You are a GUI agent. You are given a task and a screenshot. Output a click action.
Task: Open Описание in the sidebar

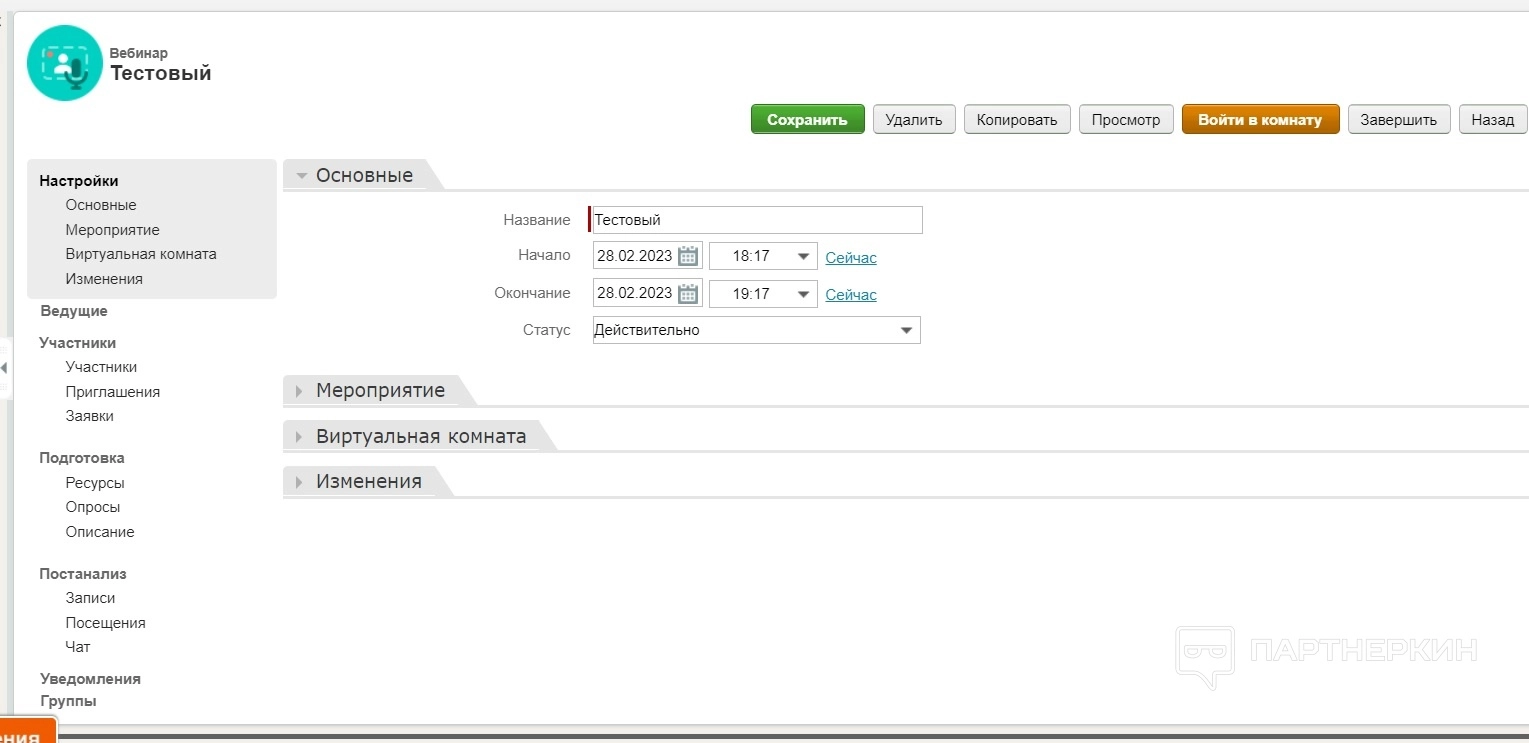[100, 532]
